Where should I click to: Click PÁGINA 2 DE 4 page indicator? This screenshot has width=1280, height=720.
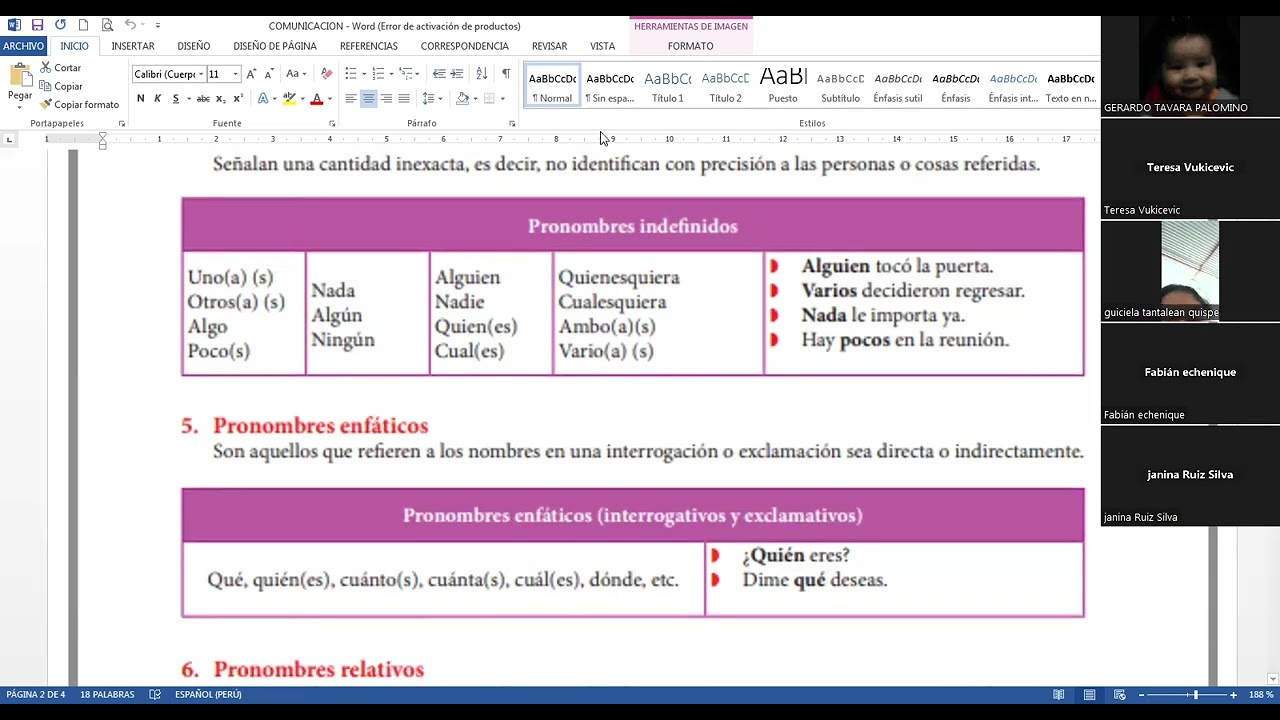(x=36, y=694)
